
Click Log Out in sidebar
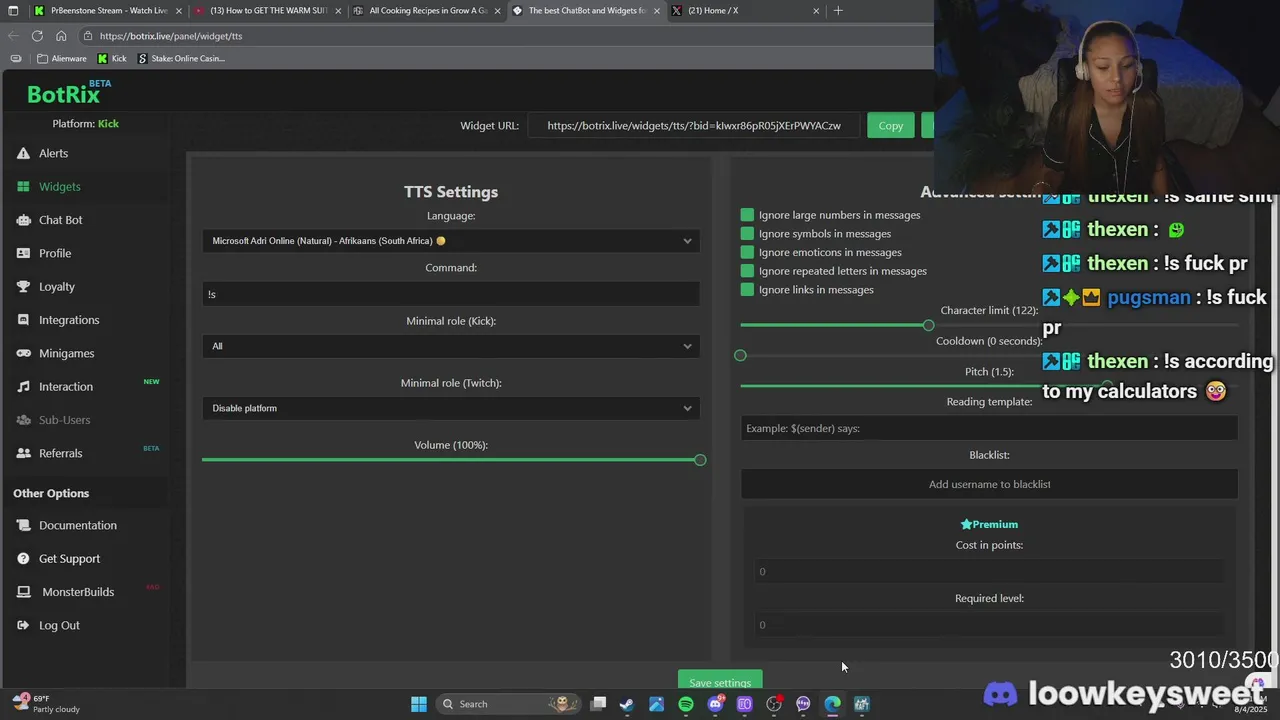[x=59, y=625]
